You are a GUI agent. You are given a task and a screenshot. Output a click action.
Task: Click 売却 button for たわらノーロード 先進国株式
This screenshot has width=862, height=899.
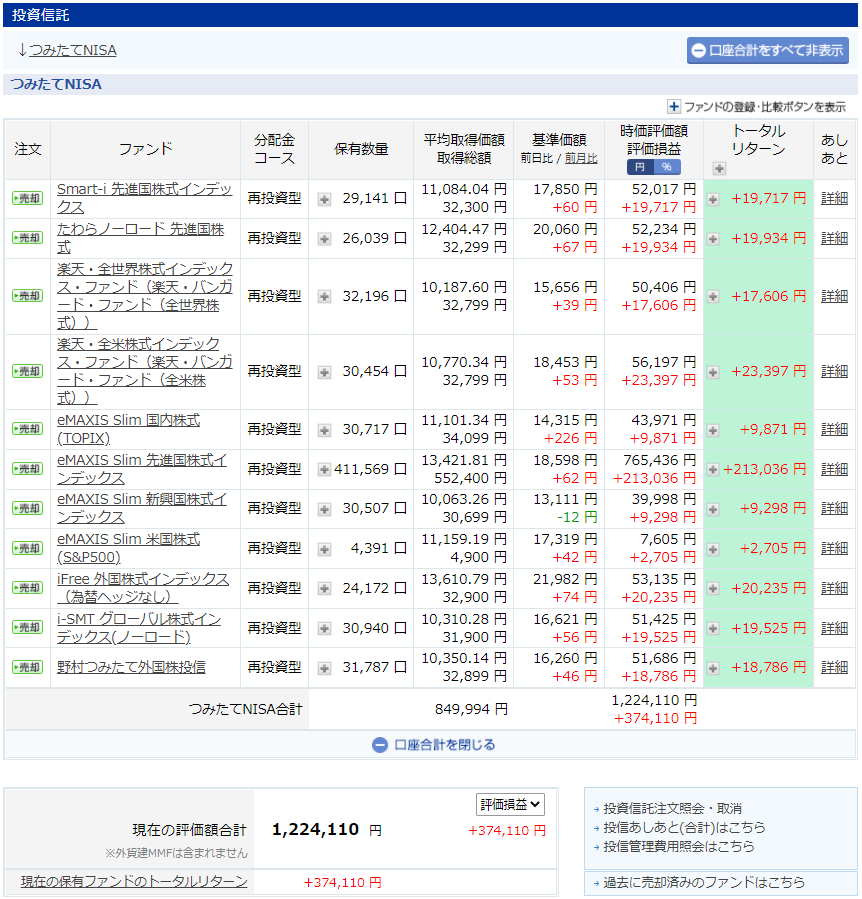coord(28,238)
